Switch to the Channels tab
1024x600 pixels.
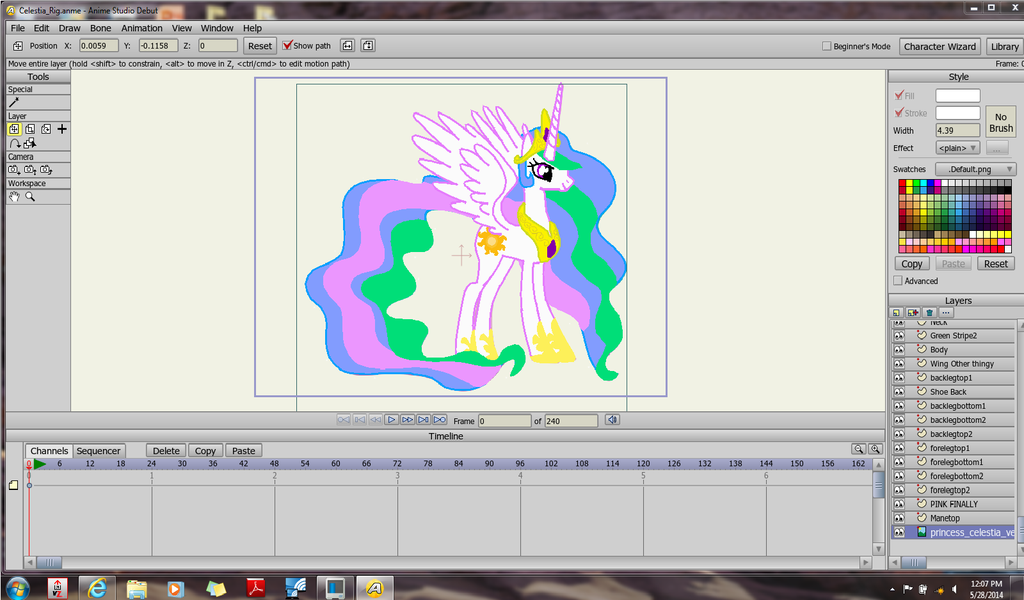(x=49, y=450)
